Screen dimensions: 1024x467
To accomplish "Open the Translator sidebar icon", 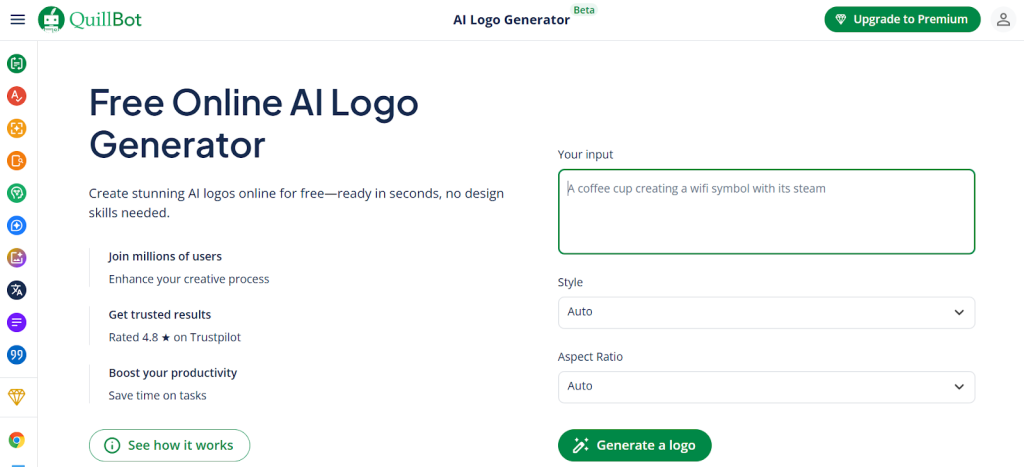I will point(17,290).
